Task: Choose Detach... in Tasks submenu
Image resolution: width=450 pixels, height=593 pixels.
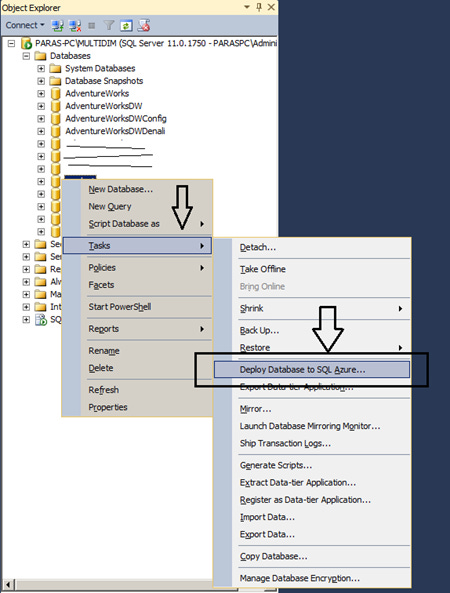Action: [x=312, y=247]
